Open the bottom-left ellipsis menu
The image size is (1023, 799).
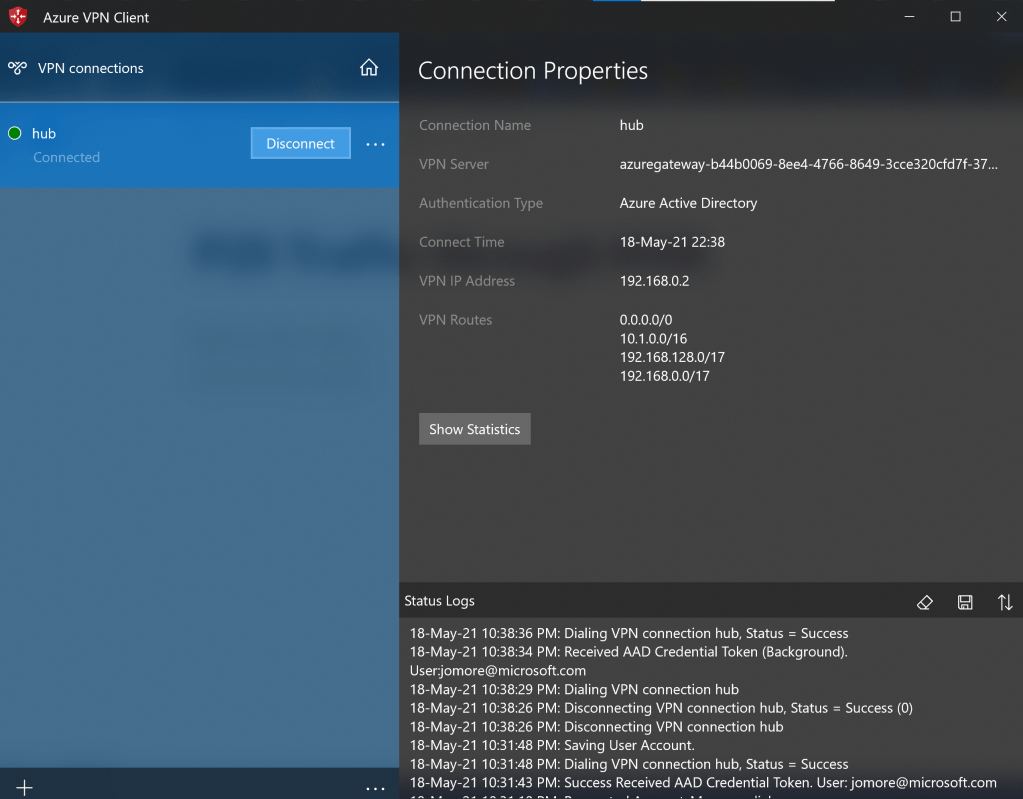click(375, 788)
